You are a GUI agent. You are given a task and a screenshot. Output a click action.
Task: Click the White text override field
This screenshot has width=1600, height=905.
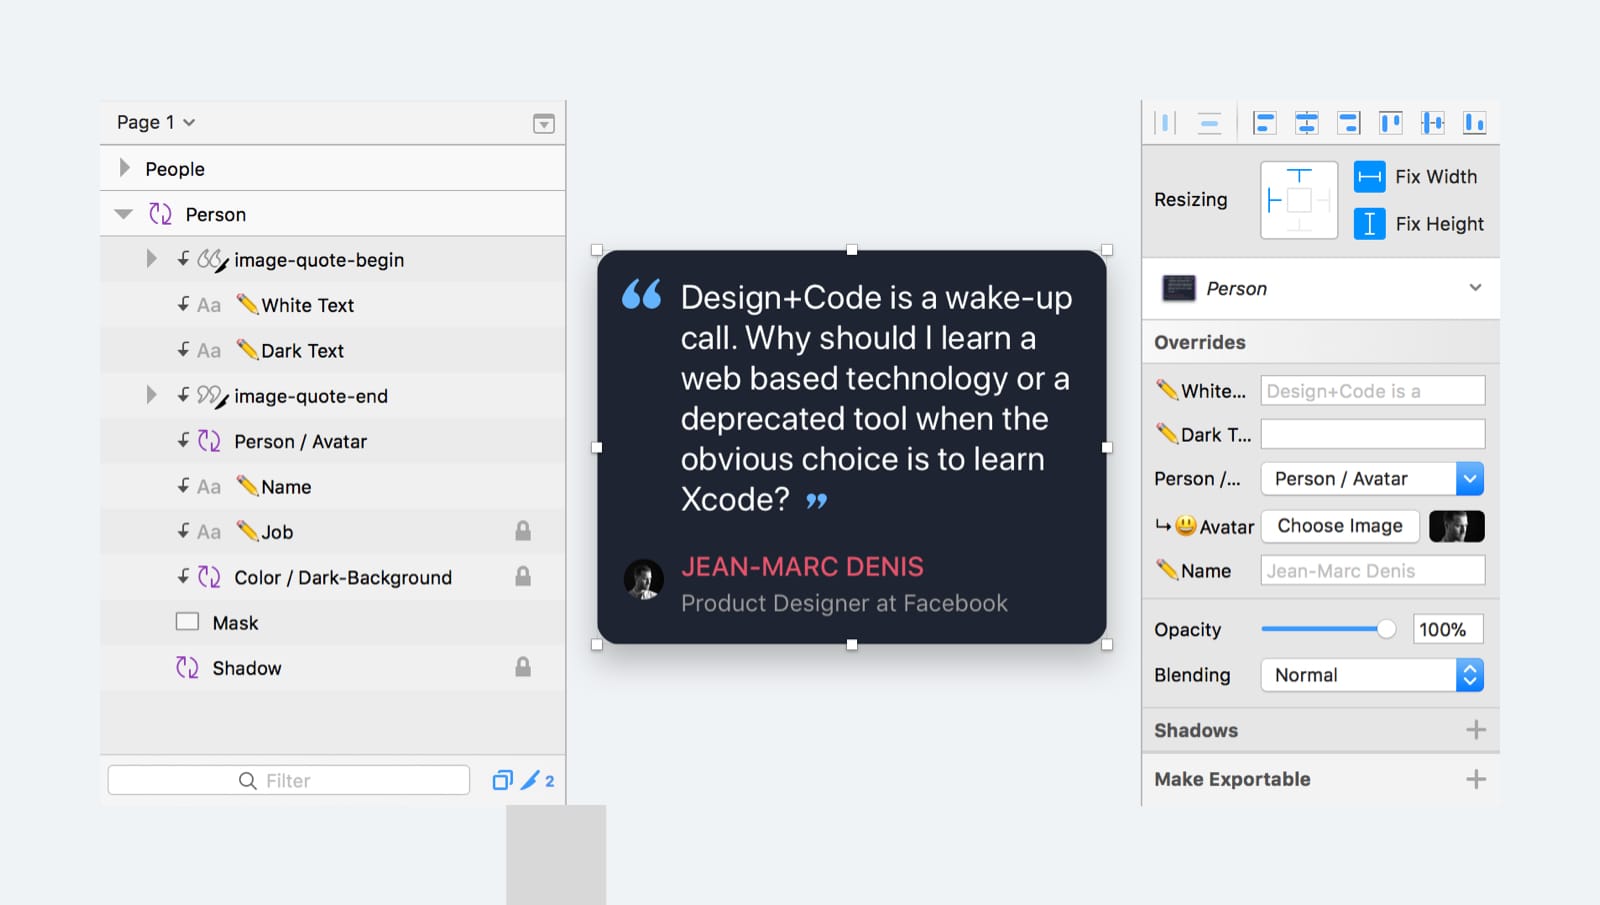tap(1373, 390)
